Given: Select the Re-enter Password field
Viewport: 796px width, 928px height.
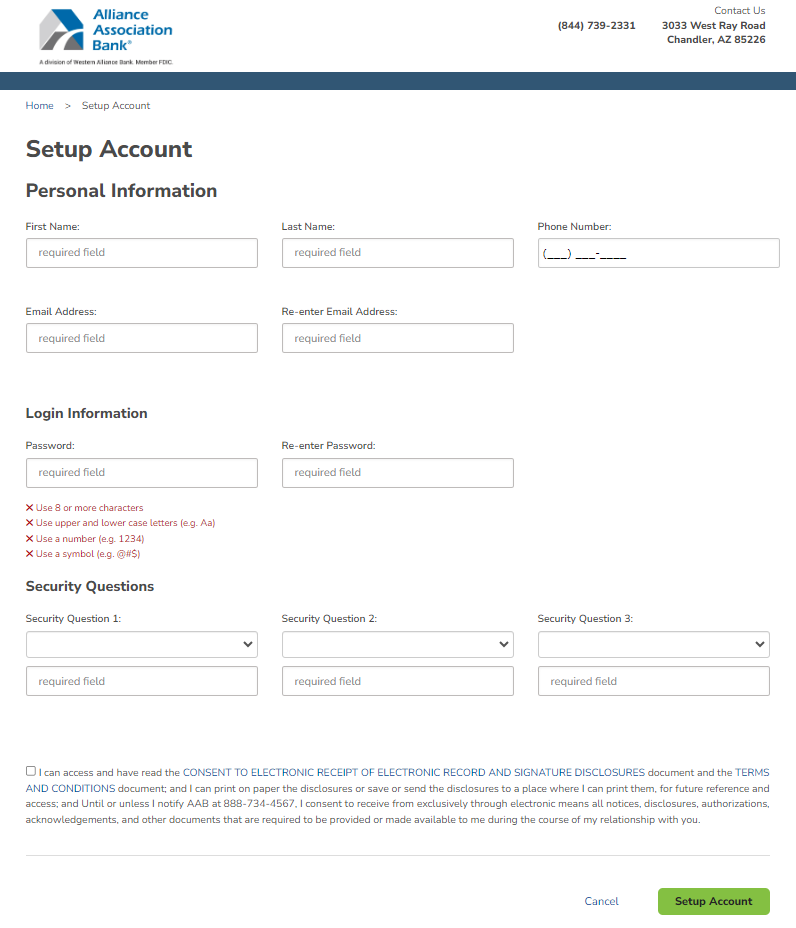Looking at the screenshot, I should click(397, 473).
